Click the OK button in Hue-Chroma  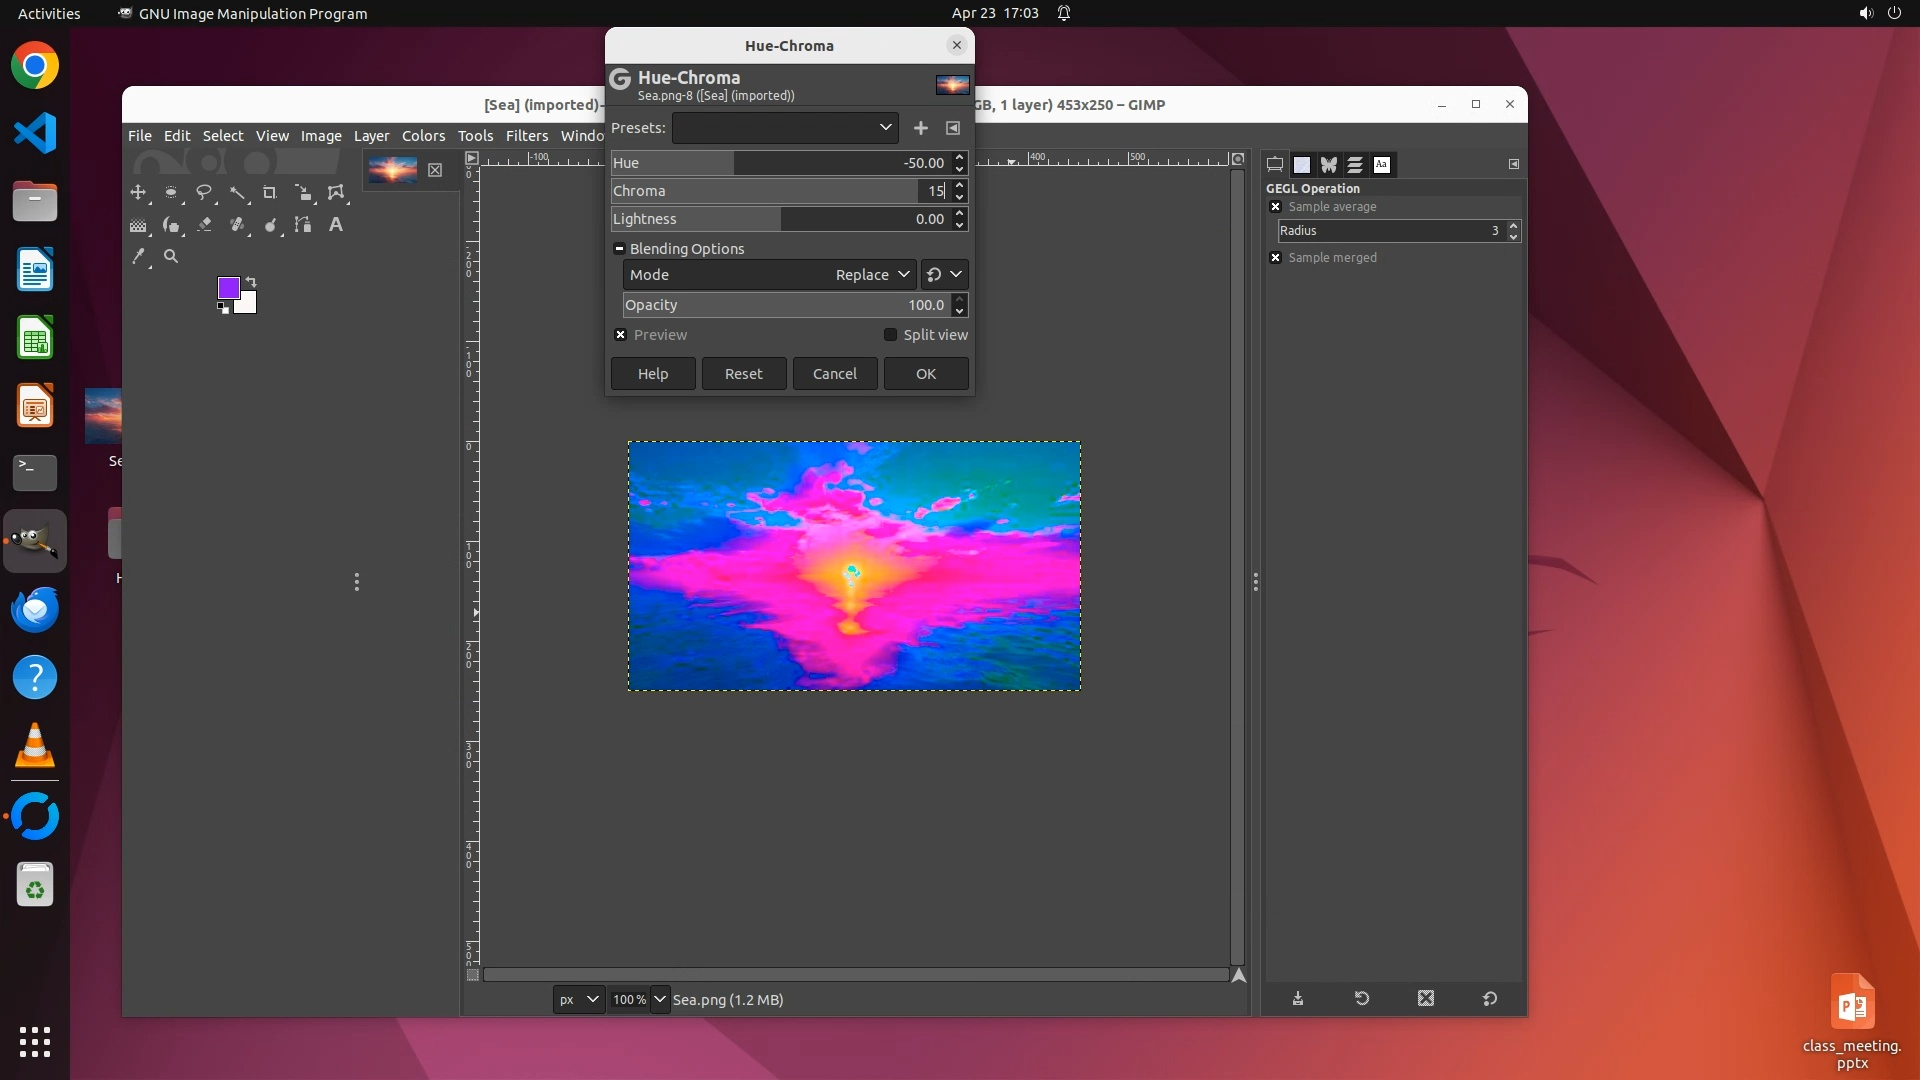[x=925, y=374]
